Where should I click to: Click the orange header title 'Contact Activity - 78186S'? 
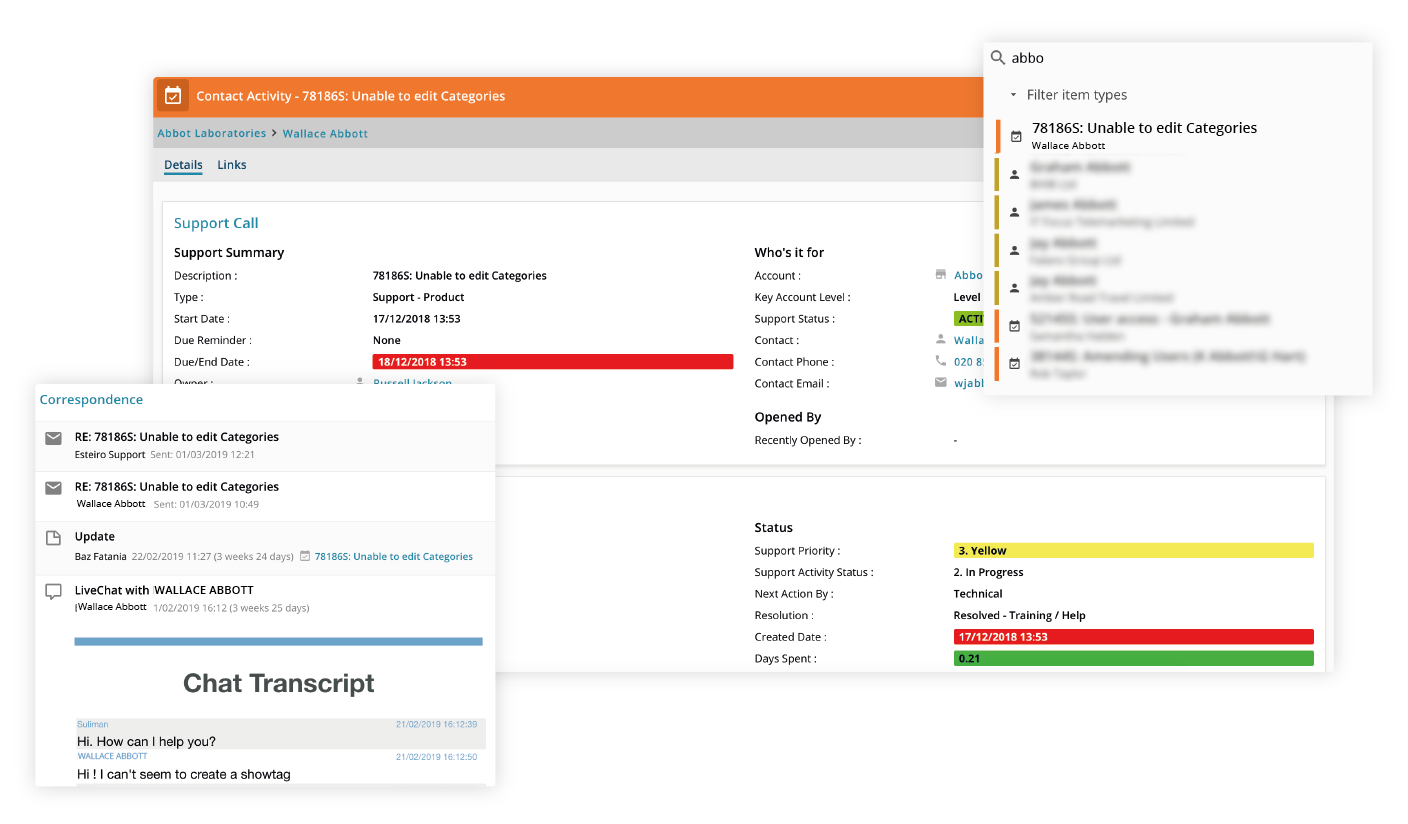(351, 96)
